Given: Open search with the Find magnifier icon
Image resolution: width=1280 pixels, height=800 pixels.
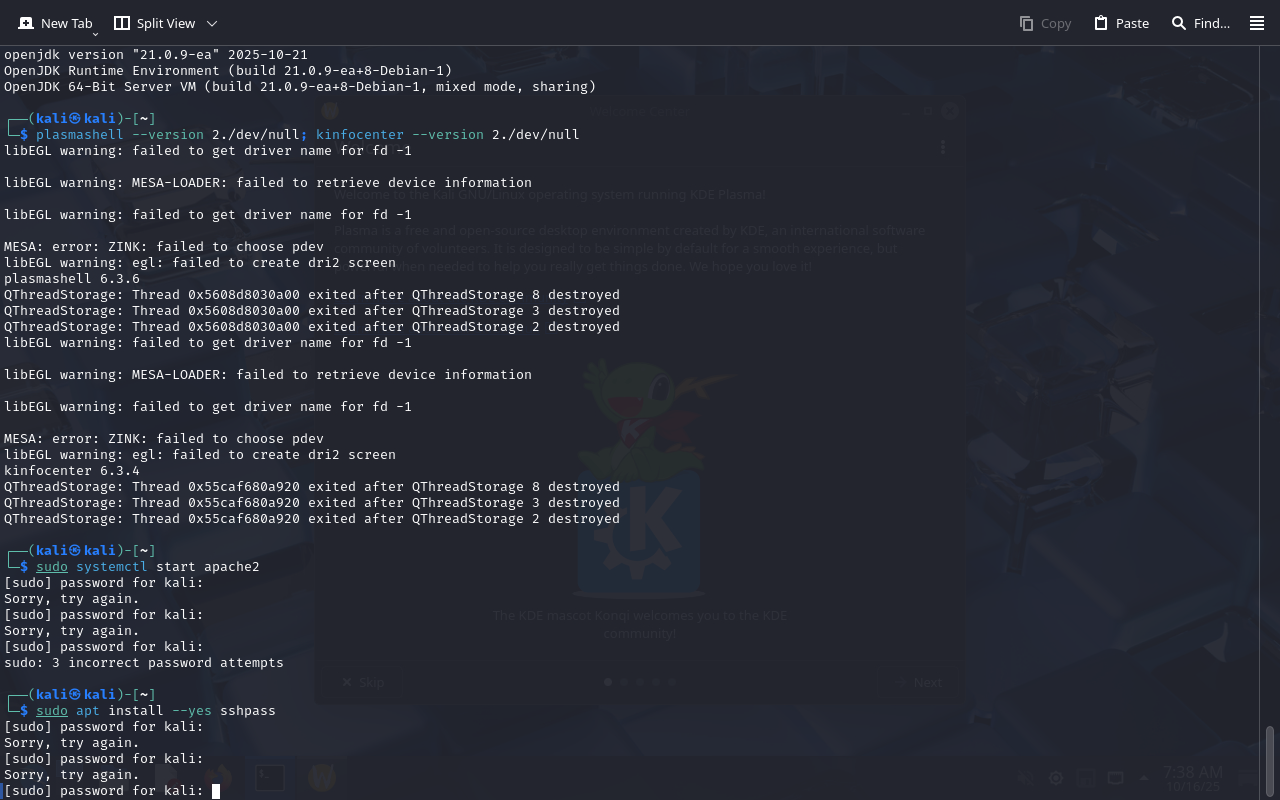Looking at the screenshot, I should pyautogui.click(x=1179, y=23).
